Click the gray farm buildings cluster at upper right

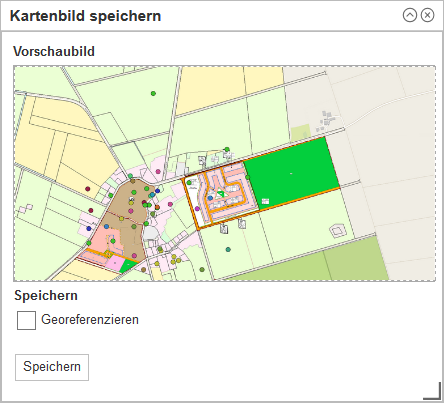326,120
